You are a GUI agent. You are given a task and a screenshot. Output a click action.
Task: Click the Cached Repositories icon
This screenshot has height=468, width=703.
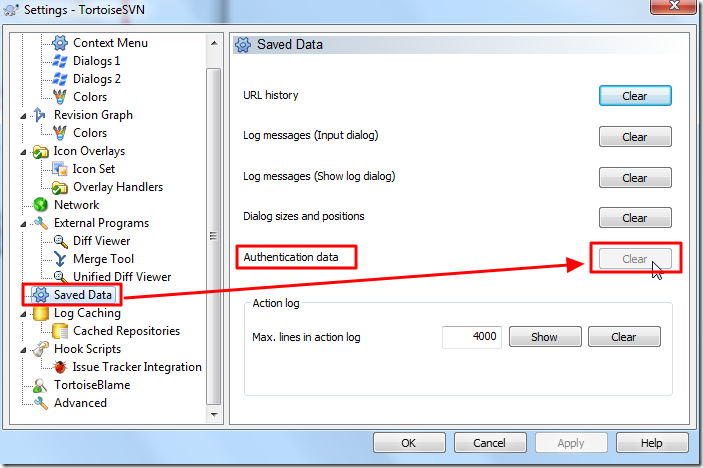pyautogui.click(x=60, y=331)
